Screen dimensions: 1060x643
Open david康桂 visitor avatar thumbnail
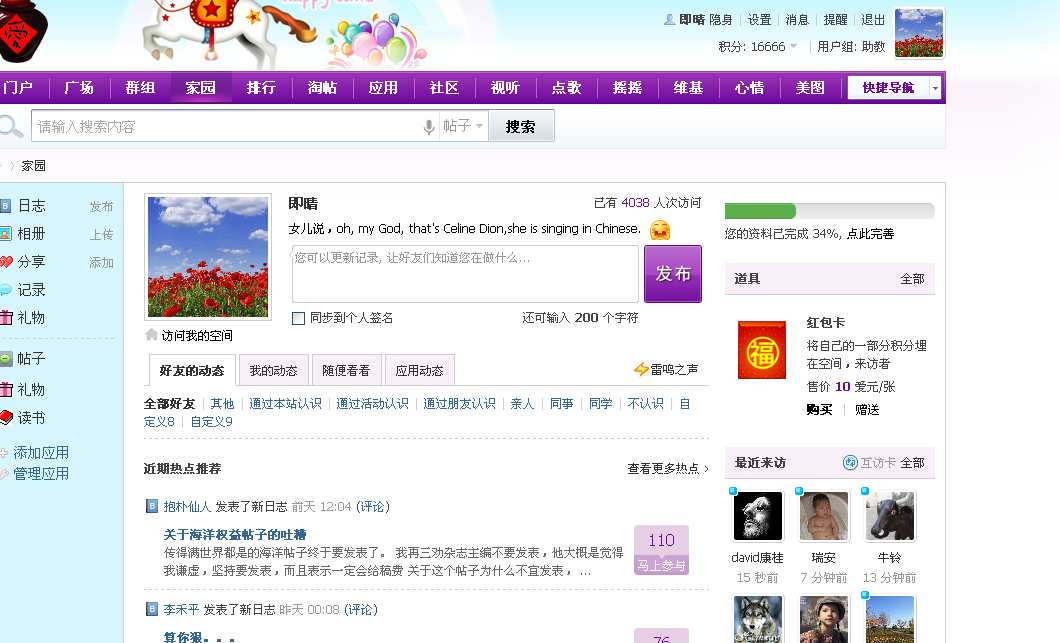point(758,516)
